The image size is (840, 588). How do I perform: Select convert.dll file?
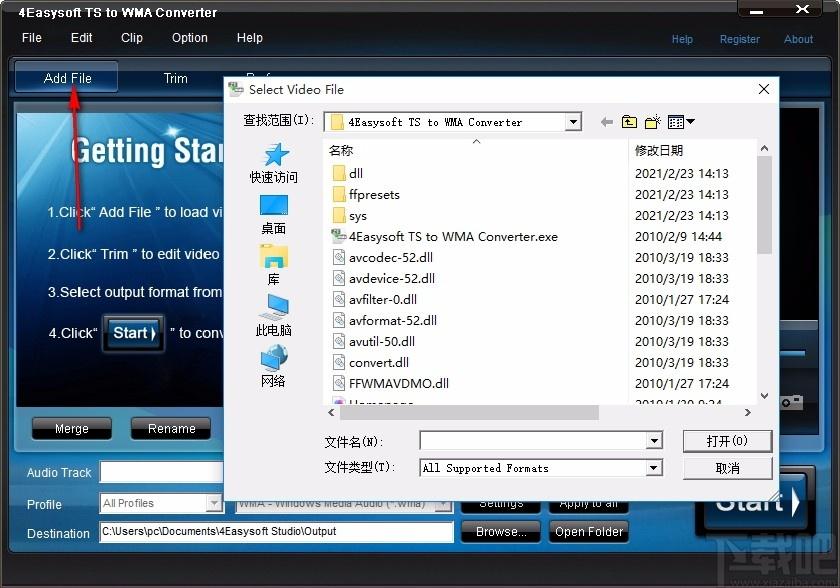click(370, 363)
